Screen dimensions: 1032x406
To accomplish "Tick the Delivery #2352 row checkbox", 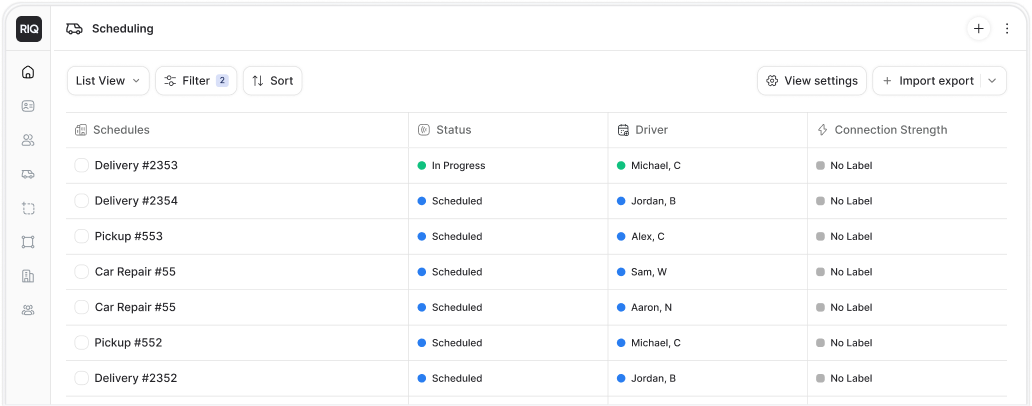I will (x=82, y=379).
